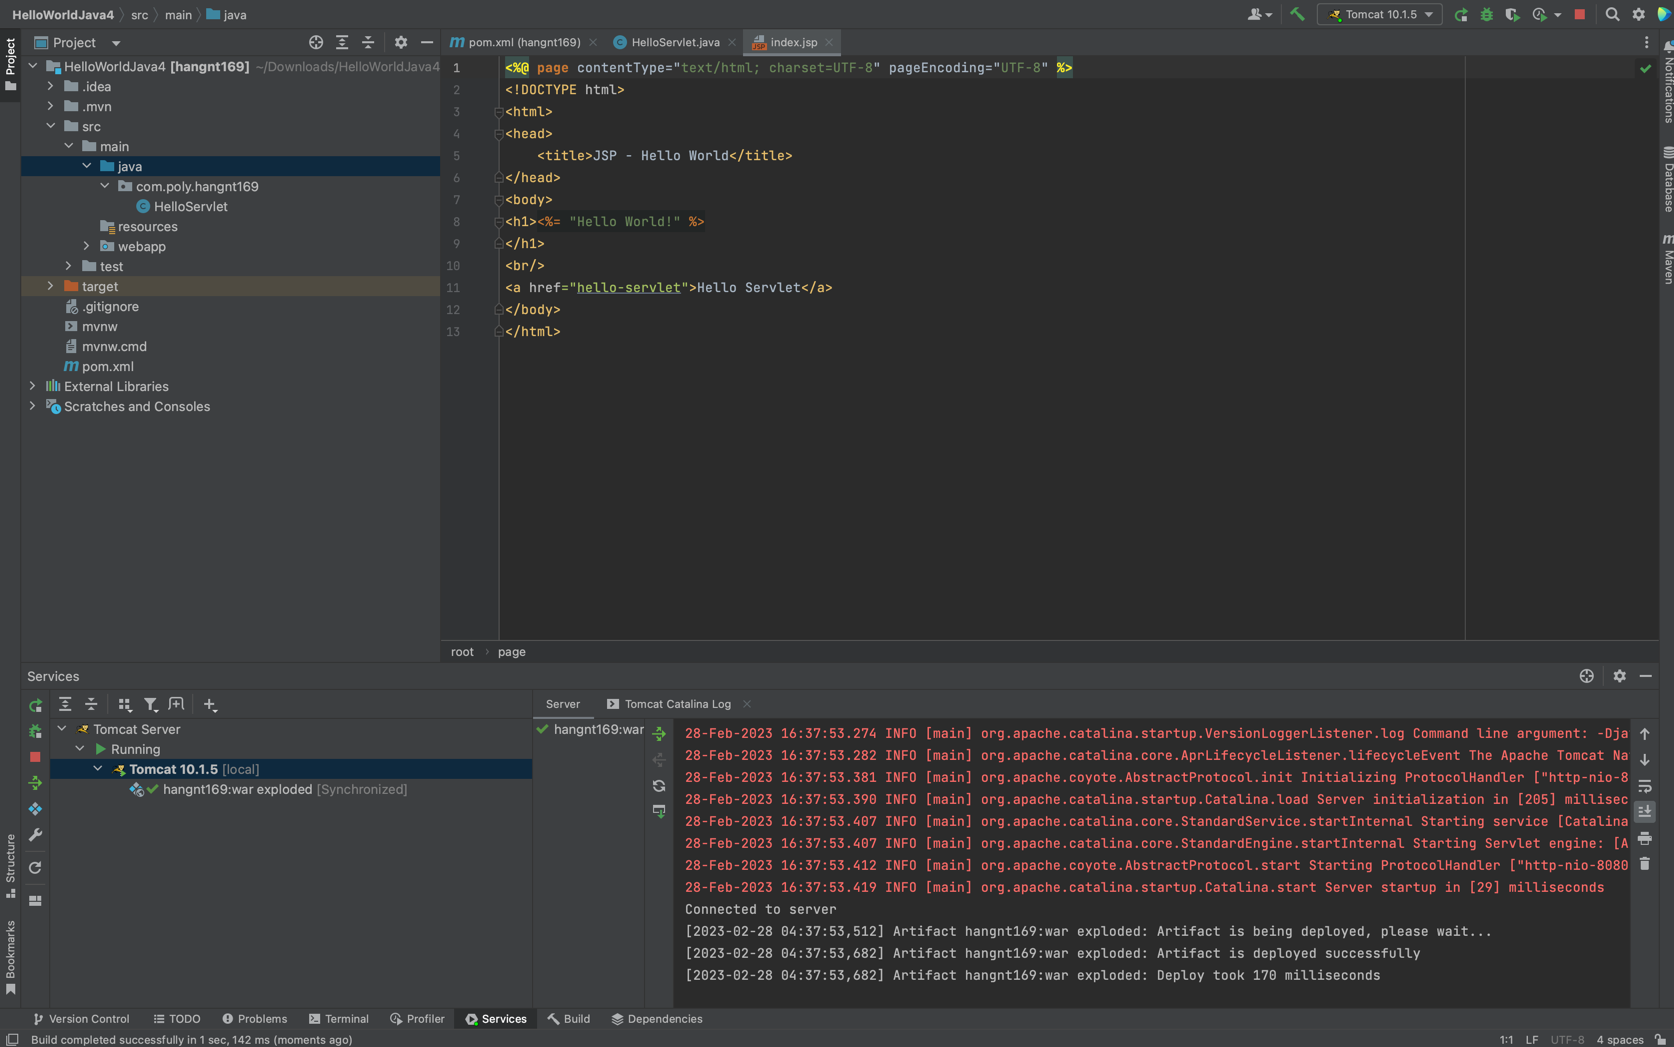1674x1047 pixels.
Task: Toggle read-only lock icon in status bar
Action: point(1660,1039)
